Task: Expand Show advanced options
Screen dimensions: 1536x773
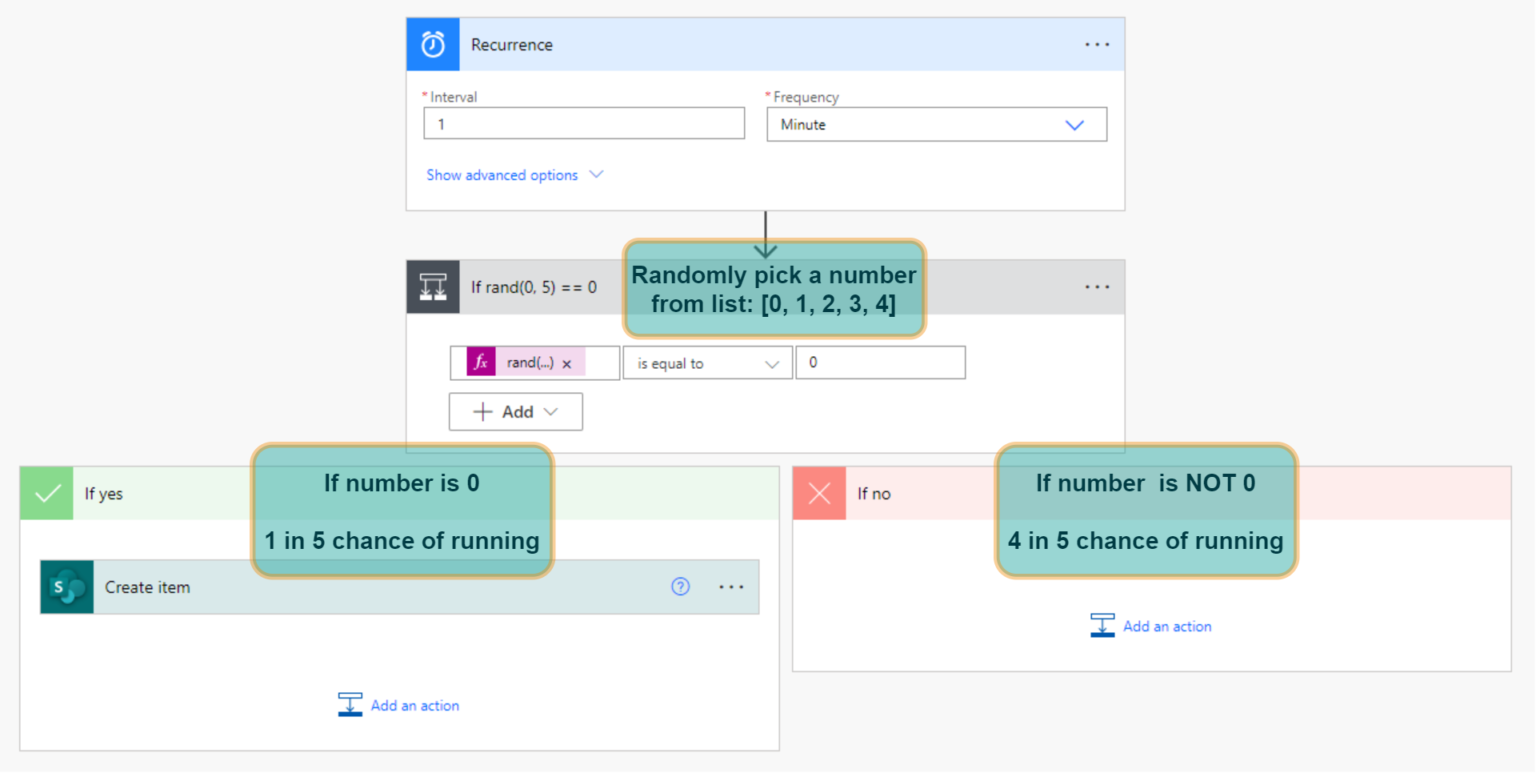Action: (x=514, y=175)
